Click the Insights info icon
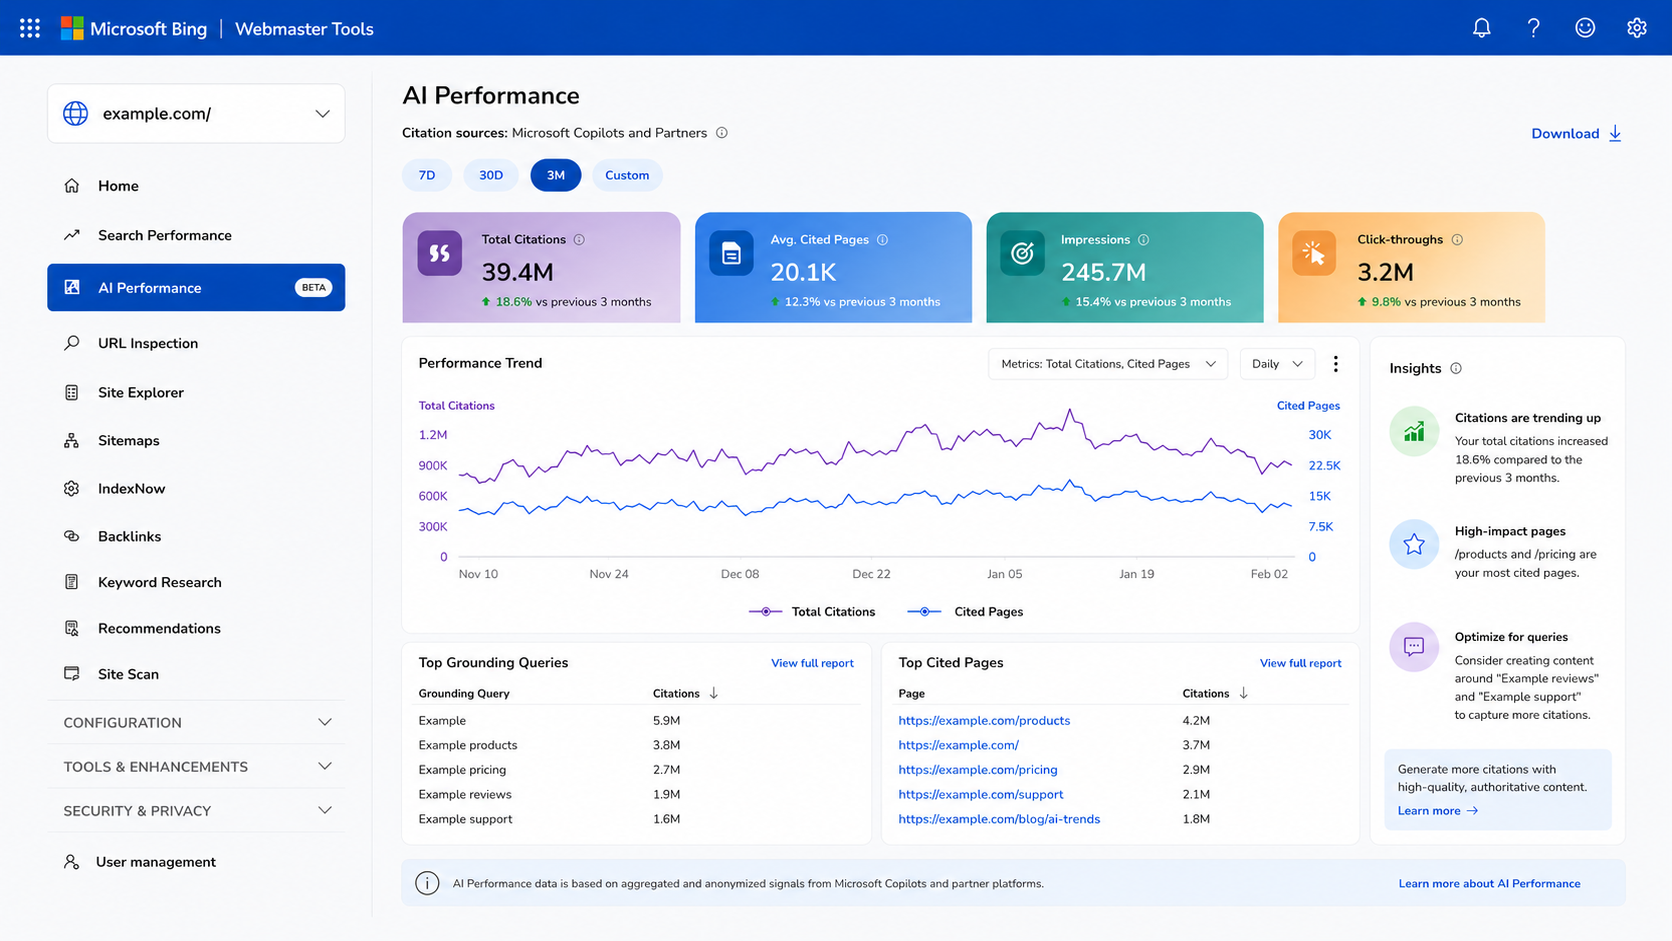1672x941 pixels. (x=1456, y=369)
